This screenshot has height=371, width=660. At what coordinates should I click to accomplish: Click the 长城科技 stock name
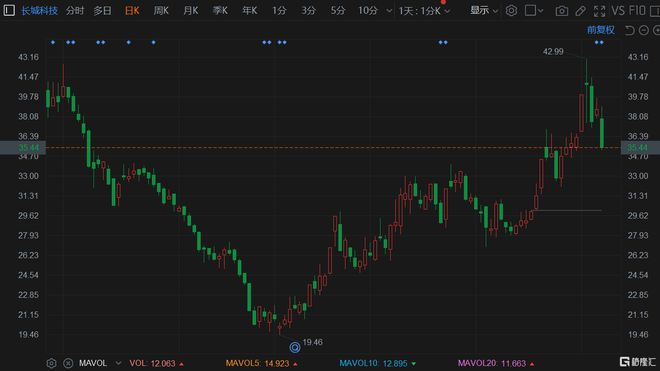40,11
